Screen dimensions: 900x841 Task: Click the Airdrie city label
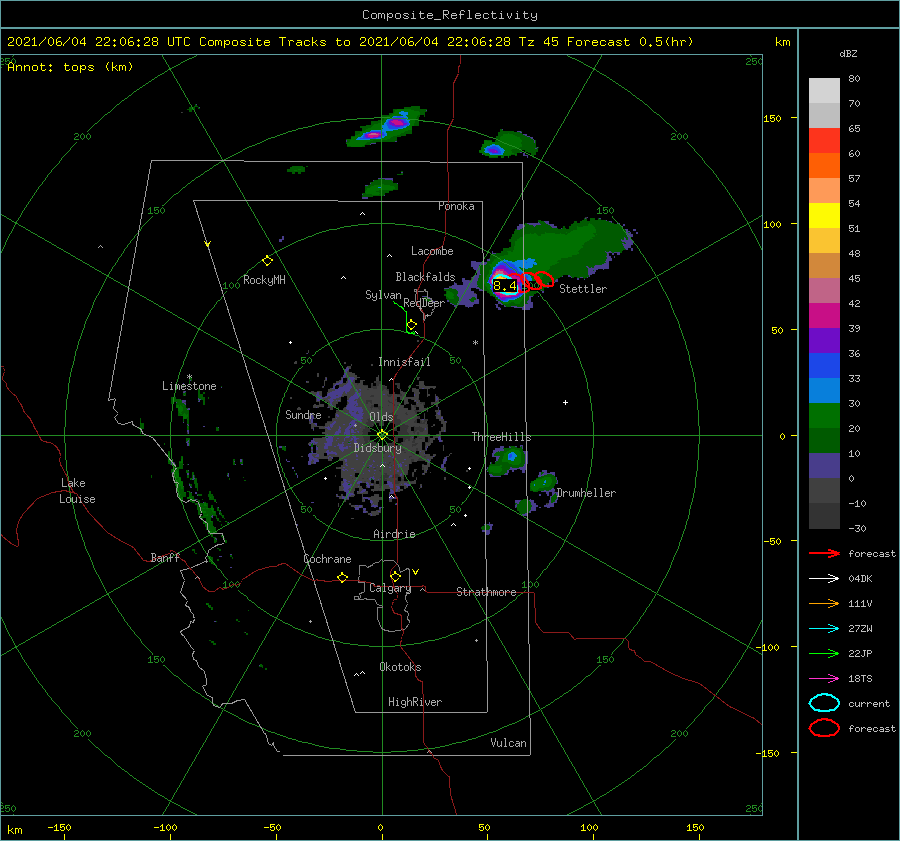tap(394, 534)
